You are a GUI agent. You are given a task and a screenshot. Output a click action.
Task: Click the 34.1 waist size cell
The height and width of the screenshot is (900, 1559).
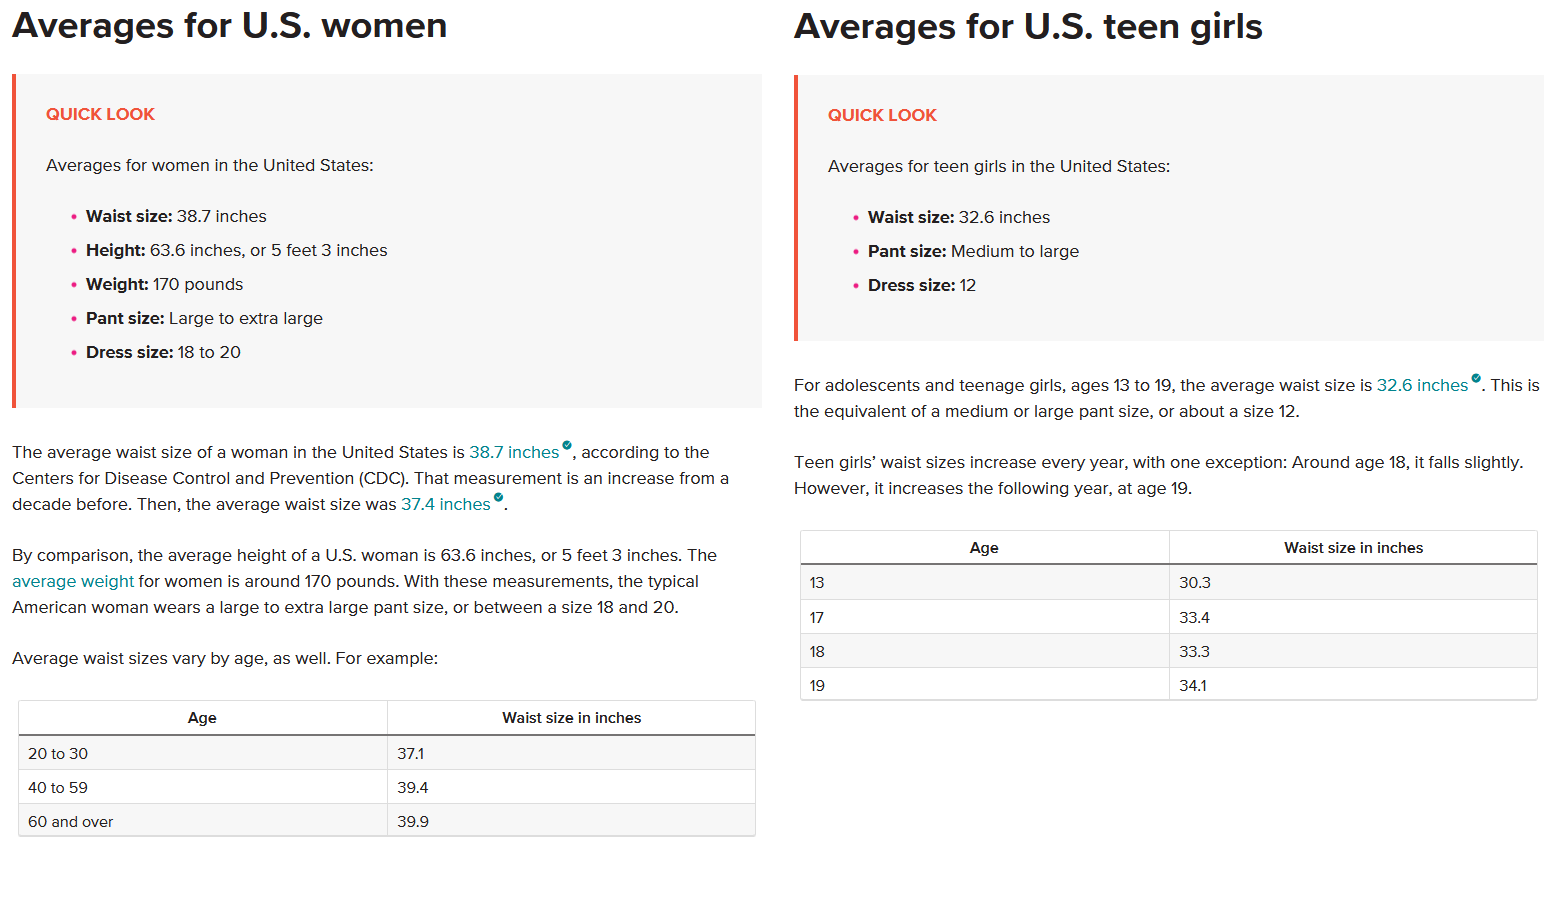tap(1353, 685)
